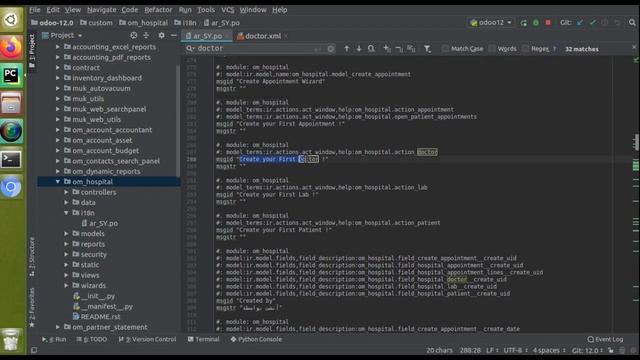The height and width of the screenshot is (360, 640).
Task: Toggle Words checkbox
Action: point(492,49)
